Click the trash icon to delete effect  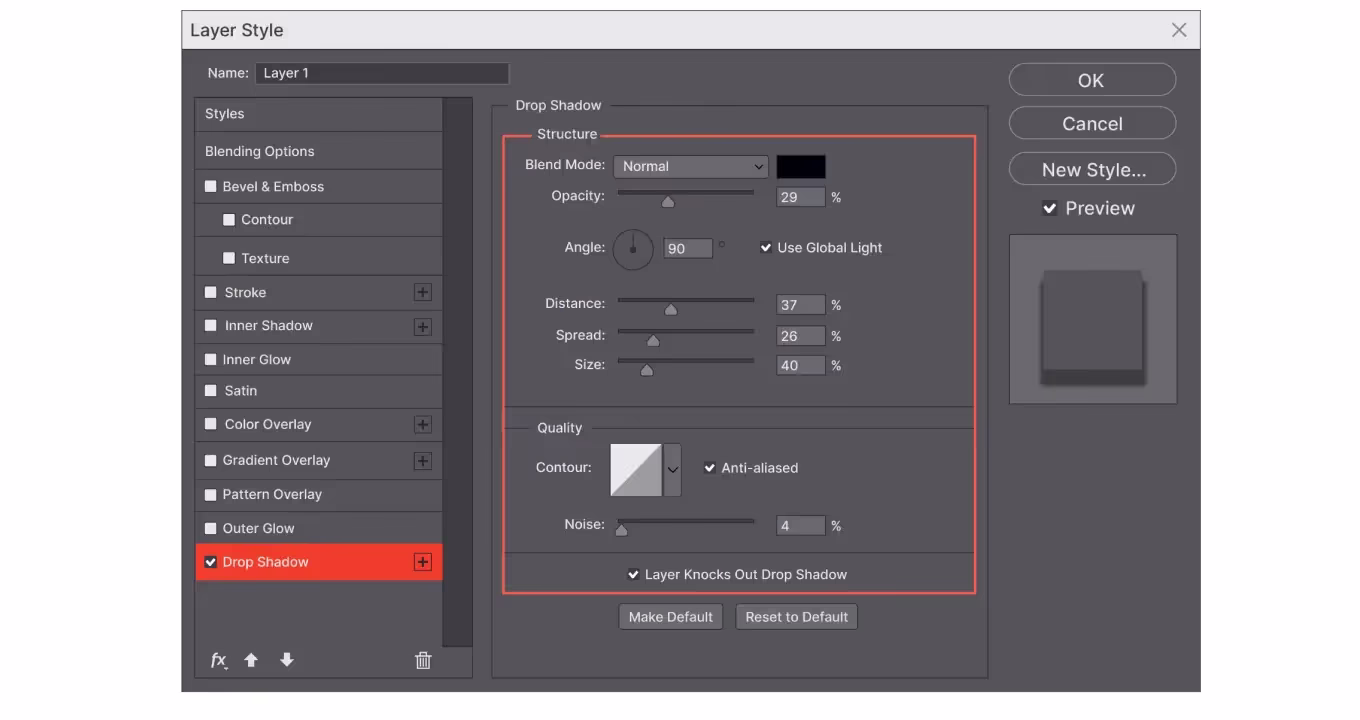(423, 660)
